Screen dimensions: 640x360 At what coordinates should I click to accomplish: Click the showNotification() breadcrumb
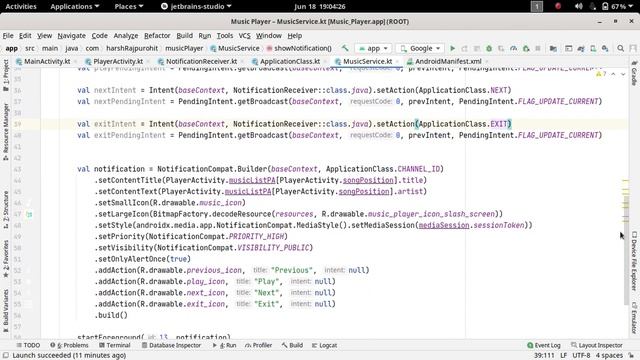[299, 48]
